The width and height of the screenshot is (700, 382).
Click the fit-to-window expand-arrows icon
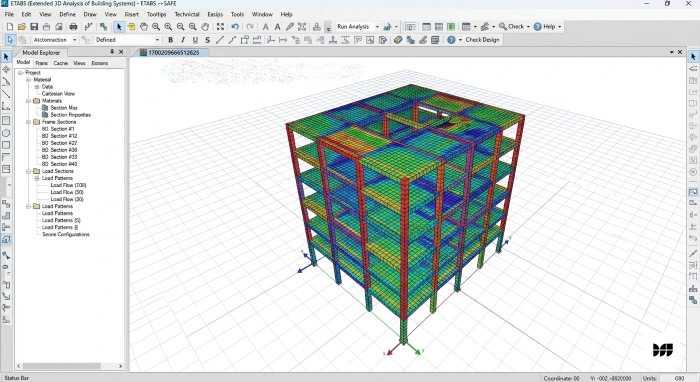[220, 27]
